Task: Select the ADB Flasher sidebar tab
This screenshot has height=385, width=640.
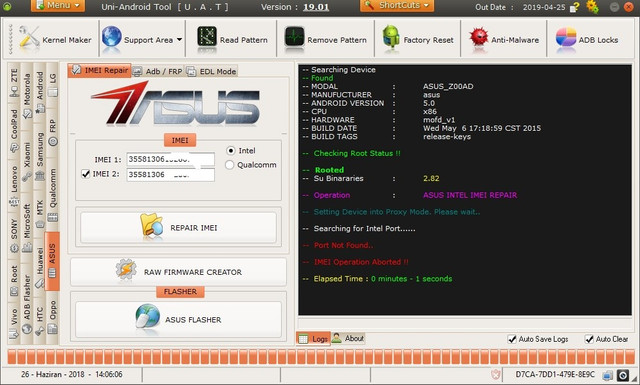Action: [x=27, y=304]
